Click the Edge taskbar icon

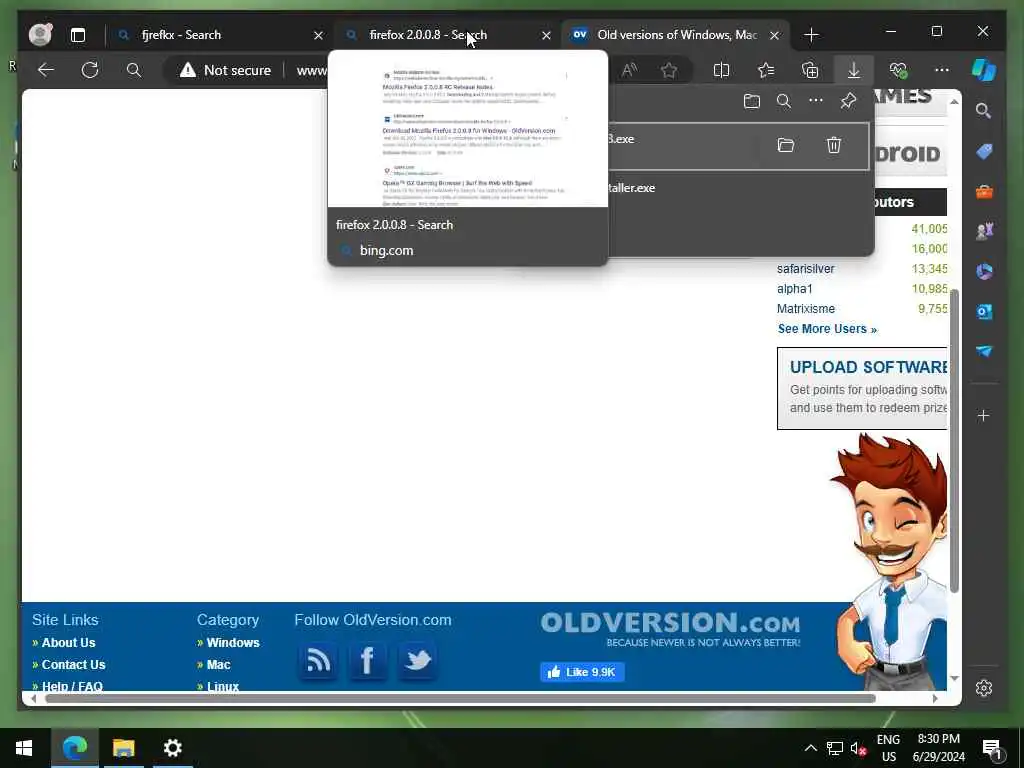click(x=74, y=748)
